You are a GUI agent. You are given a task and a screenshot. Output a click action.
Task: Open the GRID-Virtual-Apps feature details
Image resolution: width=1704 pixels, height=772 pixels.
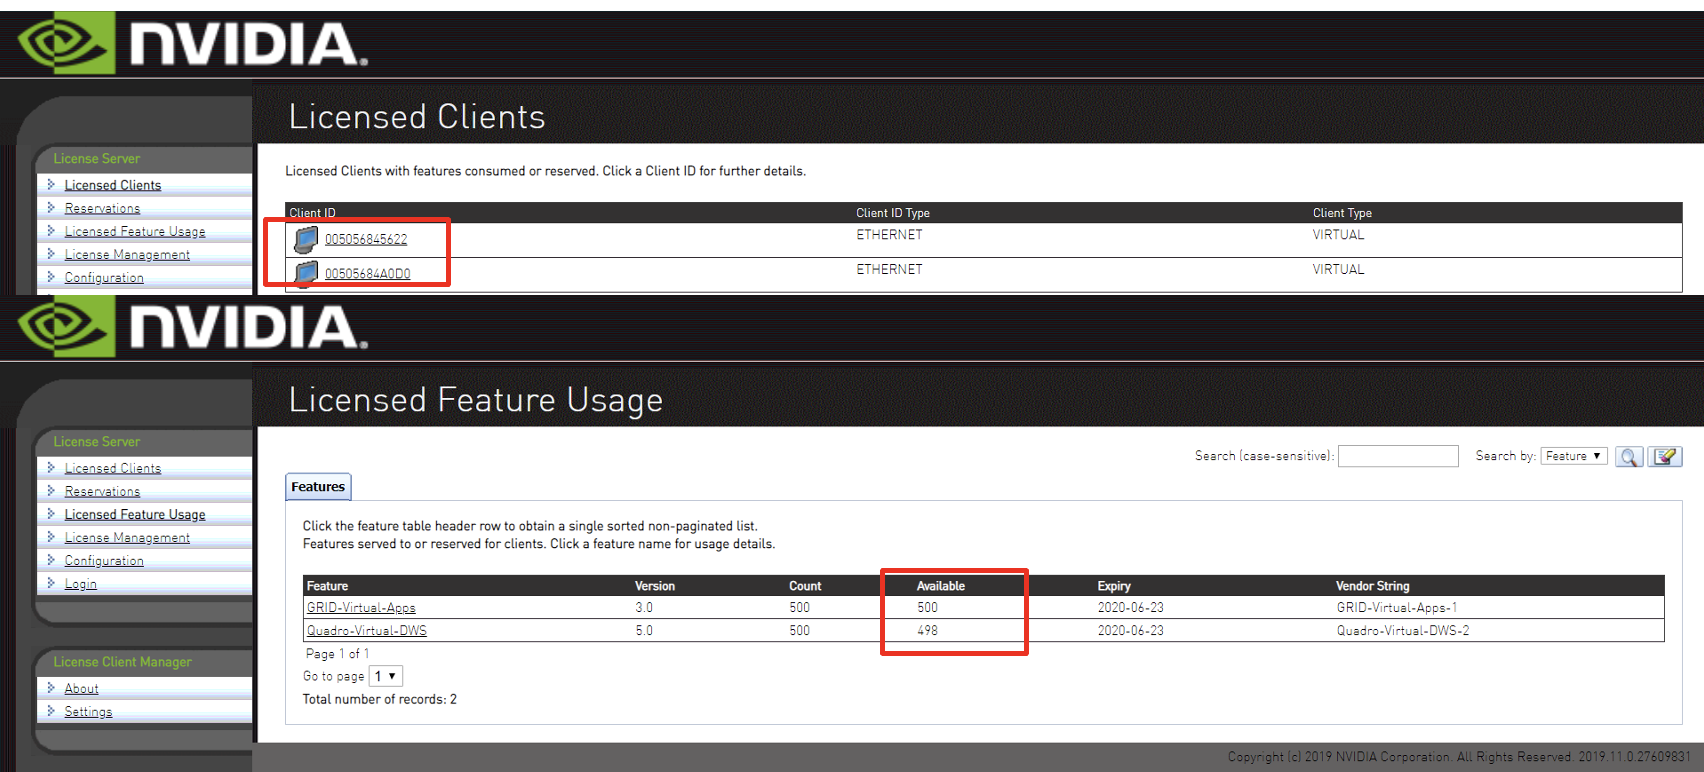[361, 607]
